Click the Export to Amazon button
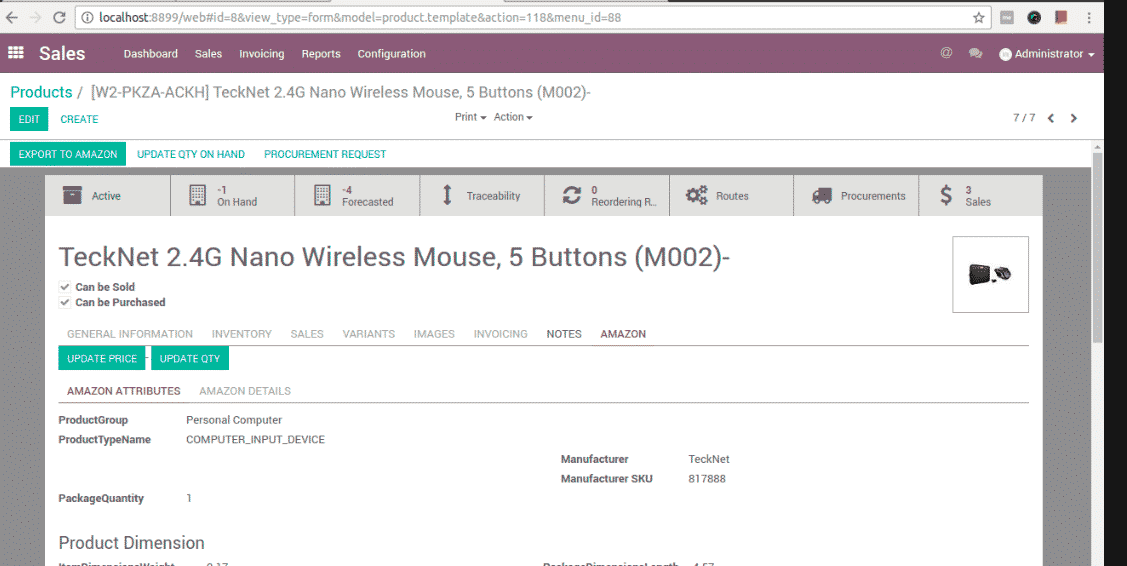This screenshot has height=566, width=1127. [x=68, y=154]
